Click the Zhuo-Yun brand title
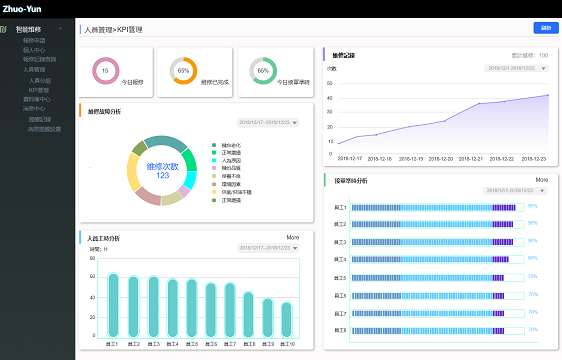 (x=22, y=9)
